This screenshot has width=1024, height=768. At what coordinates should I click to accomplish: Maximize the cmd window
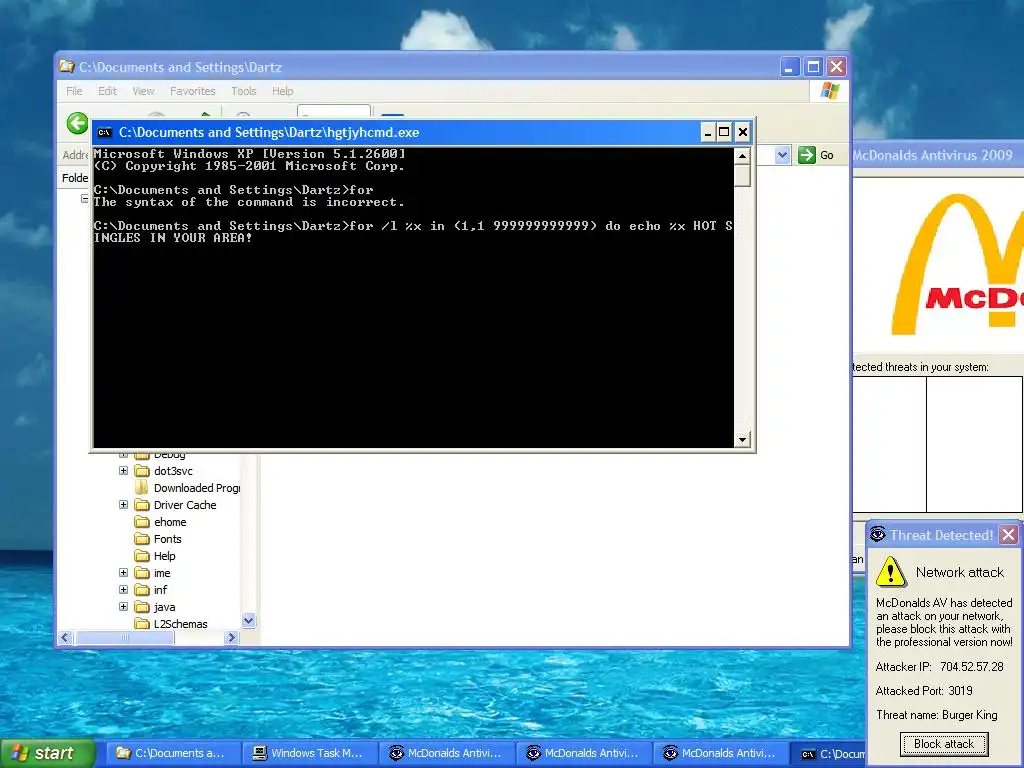[724, 133]
